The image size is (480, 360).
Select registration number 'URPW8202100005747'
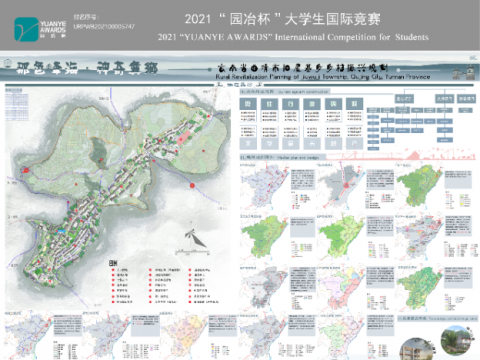[x=104, y=27]
